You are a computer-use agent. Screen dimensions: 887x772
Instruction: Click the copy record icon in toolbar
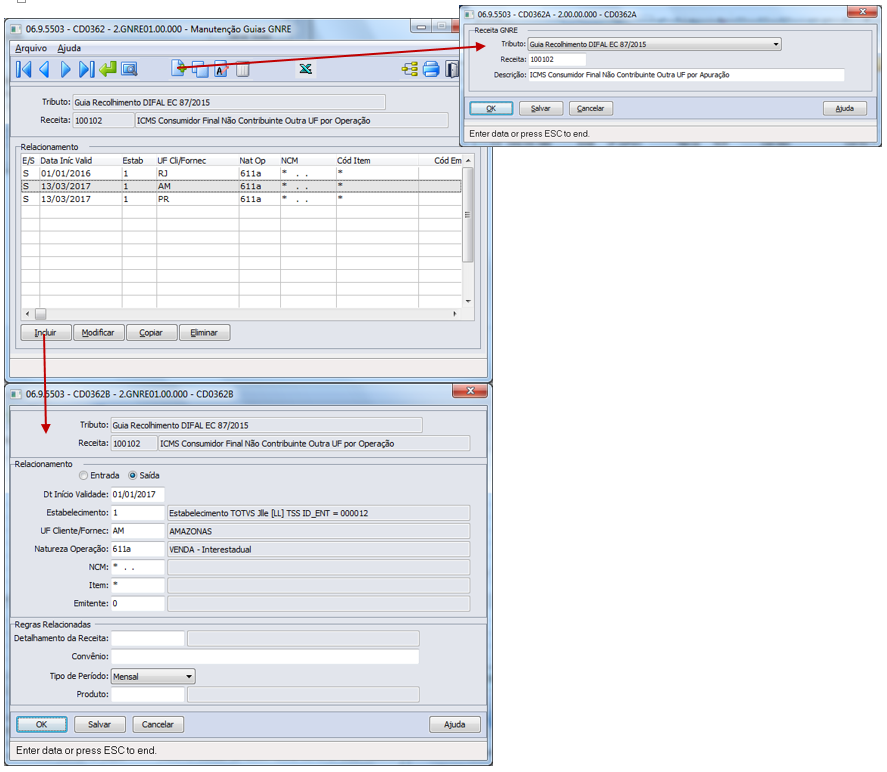[x=200, y=70]
